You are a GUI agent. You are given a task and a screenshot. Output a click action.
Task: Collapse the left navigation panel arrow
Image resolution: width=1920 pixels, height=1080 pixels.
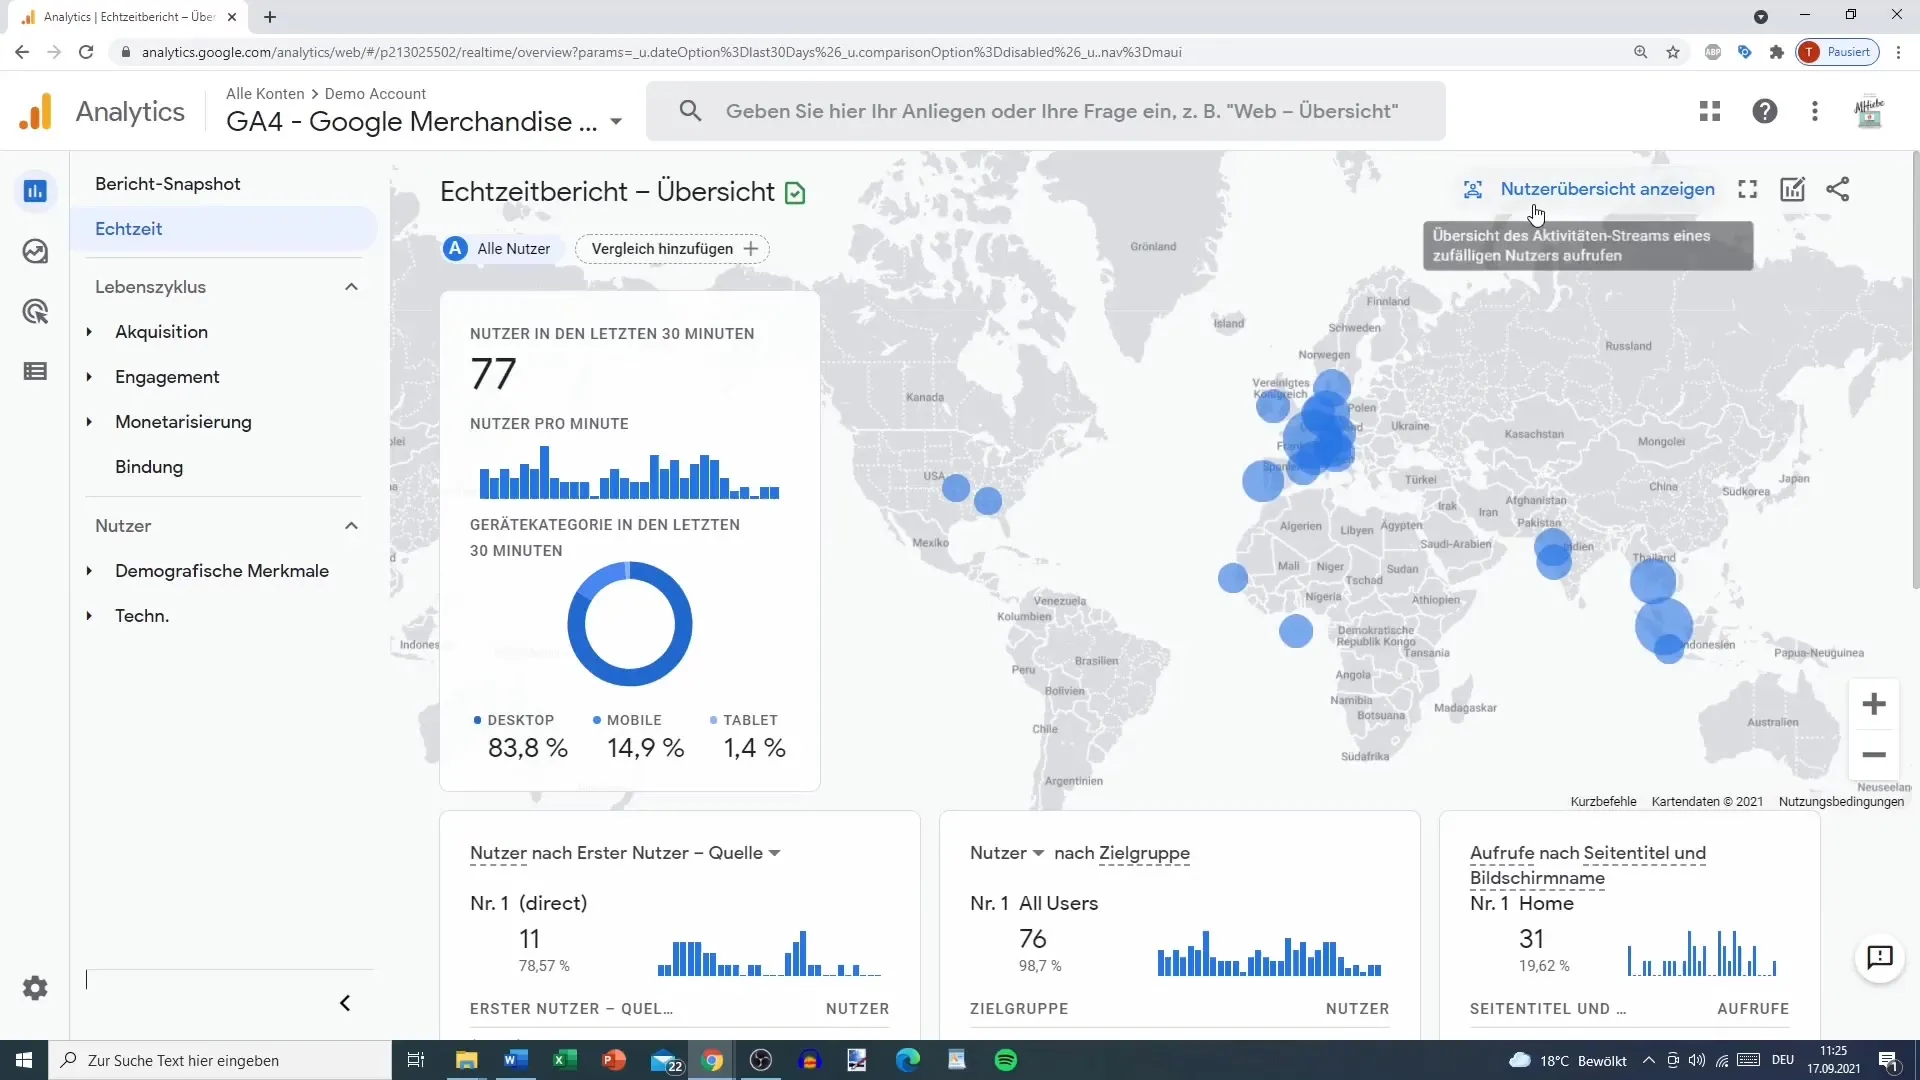pos(345,1003)
